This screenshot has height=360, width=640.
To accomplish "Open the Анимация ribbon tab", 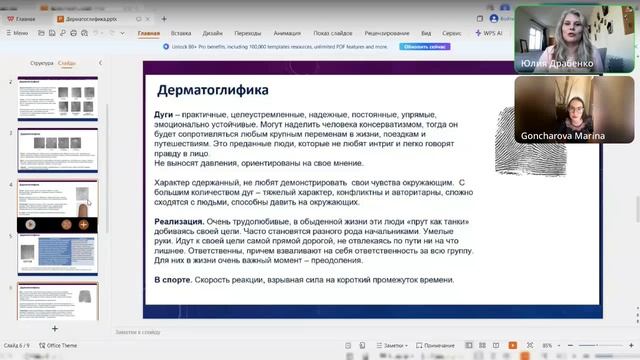I will pyautogui.click(x=287, y=33).
